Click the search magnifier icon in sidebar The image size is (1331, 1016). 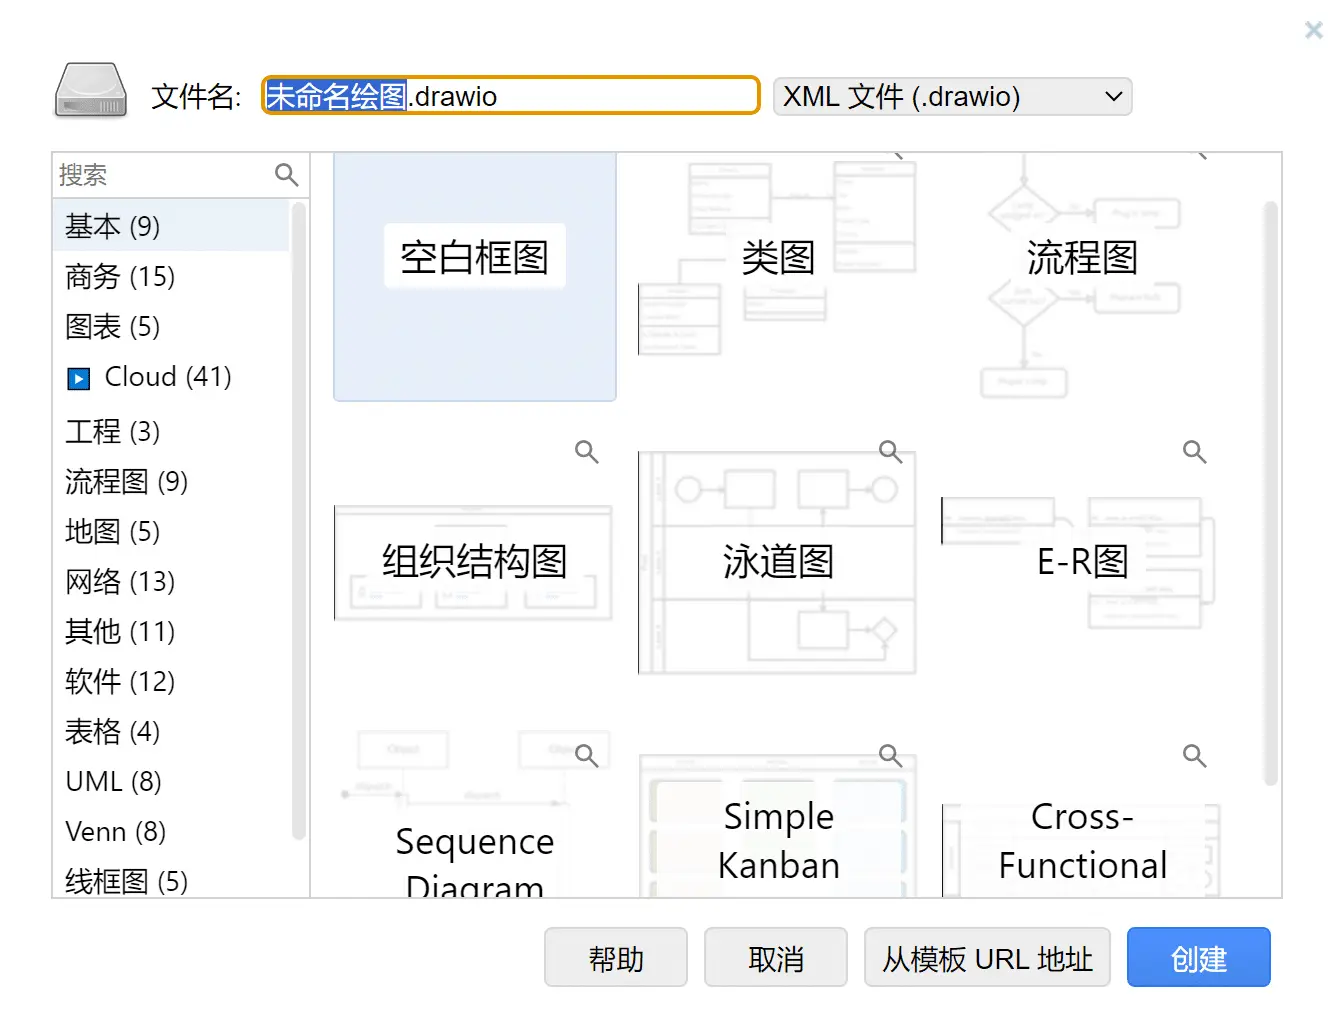coord(286,175)
